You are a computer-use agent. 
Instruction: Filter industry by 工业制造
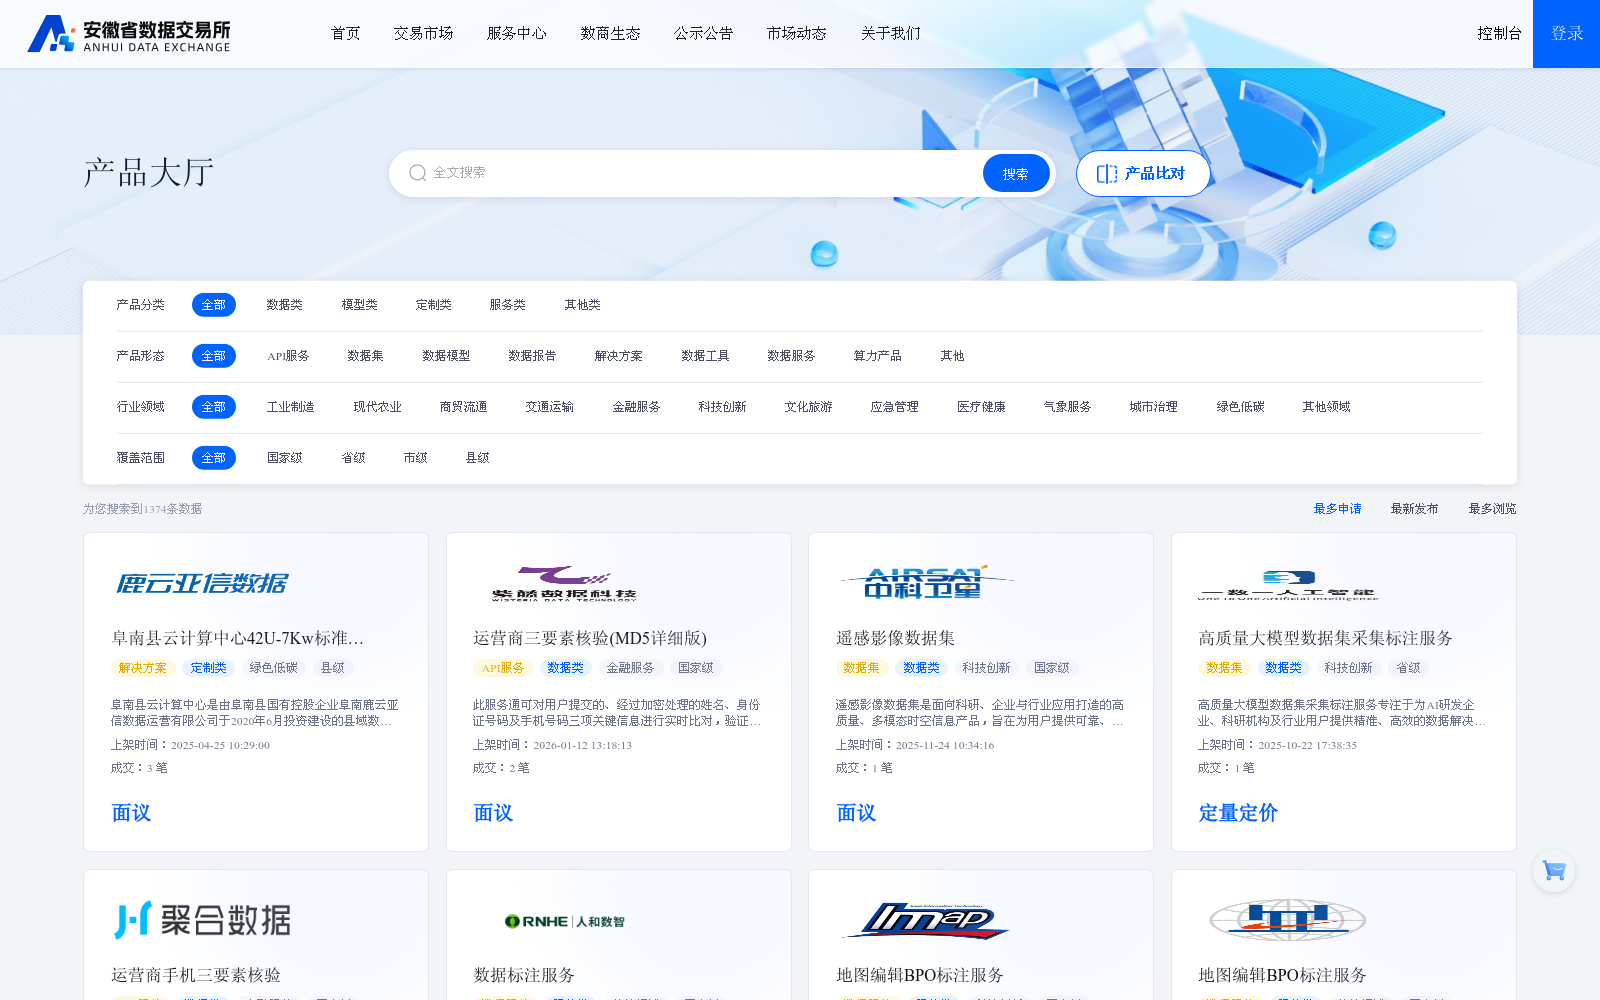pyautogui.click(x=290, y=407)
